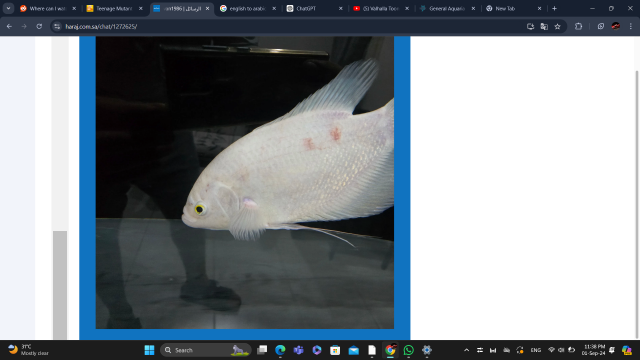Open Microsoft Edge from the taskbar
Viewport: 640px width, 360px height.
pos(280,350)
